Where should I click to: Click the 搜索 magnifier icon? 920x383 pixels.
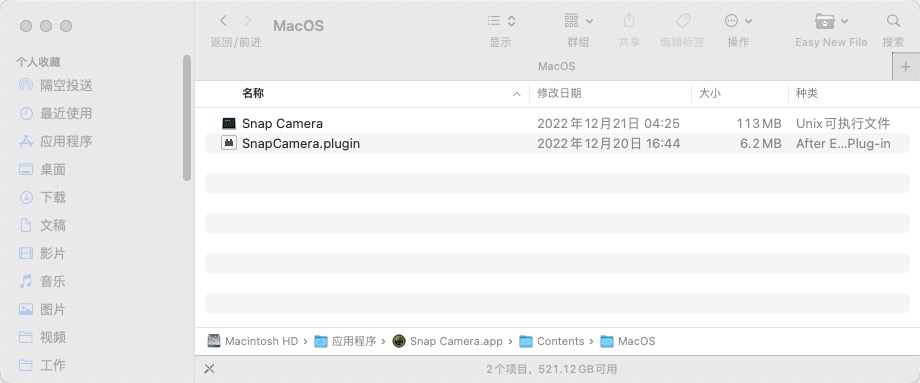pyautogui.click(x=893, y=21)
